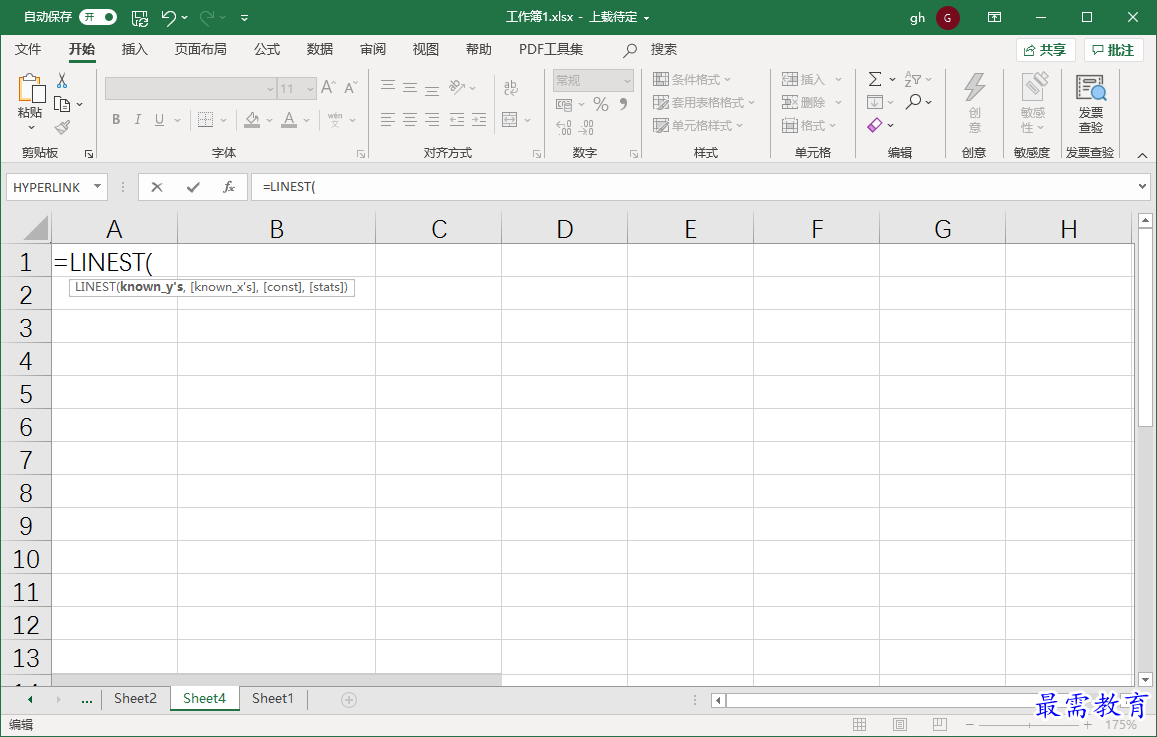Switch to the 数据 ribbon tab
1157x737 pixels.
click(x=320, y=49)
